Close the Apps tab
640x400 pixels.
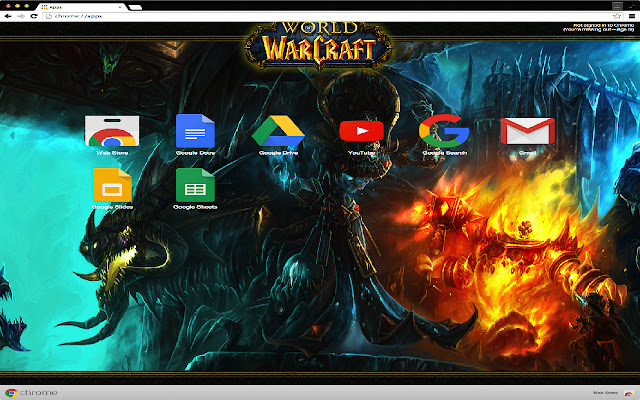tap(120, 7)
